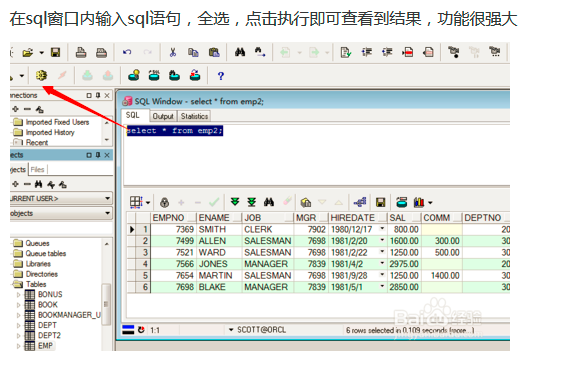Select the Imported History folder
The width and height of the screenshot is (582, 390).
50,132
